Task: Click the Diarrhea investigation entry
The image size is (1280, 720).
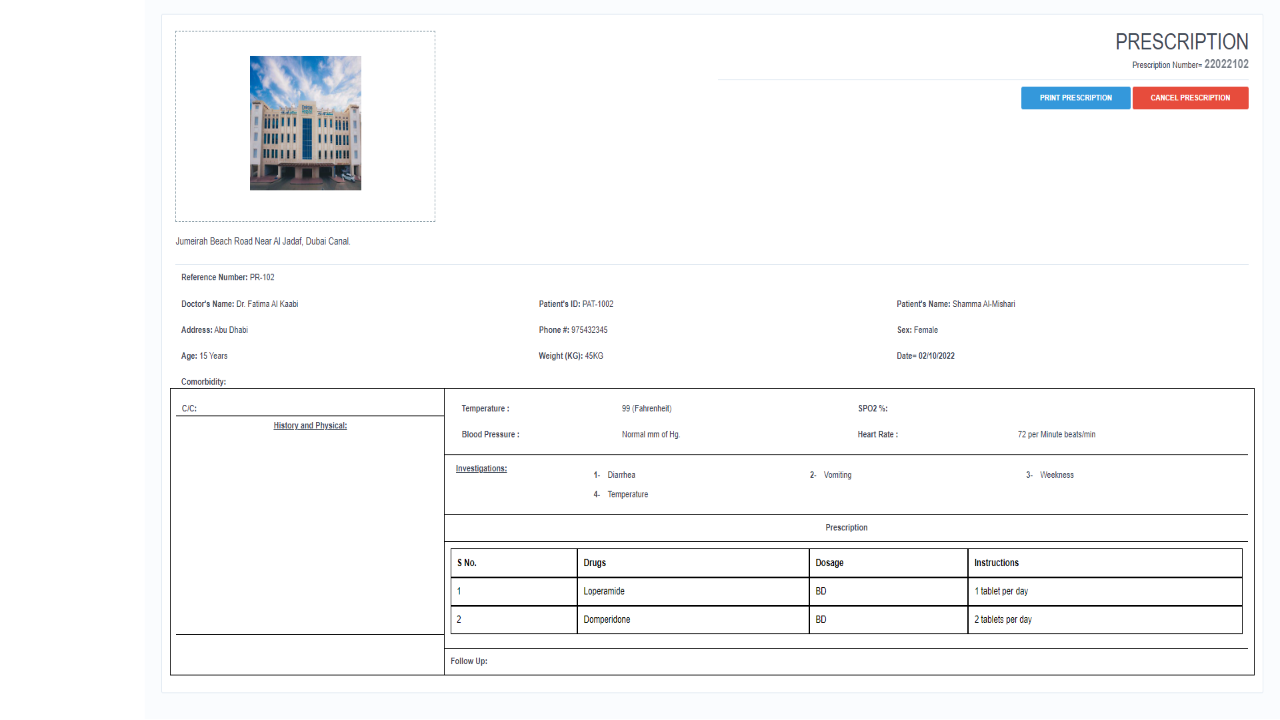Action: coord(622,474)
